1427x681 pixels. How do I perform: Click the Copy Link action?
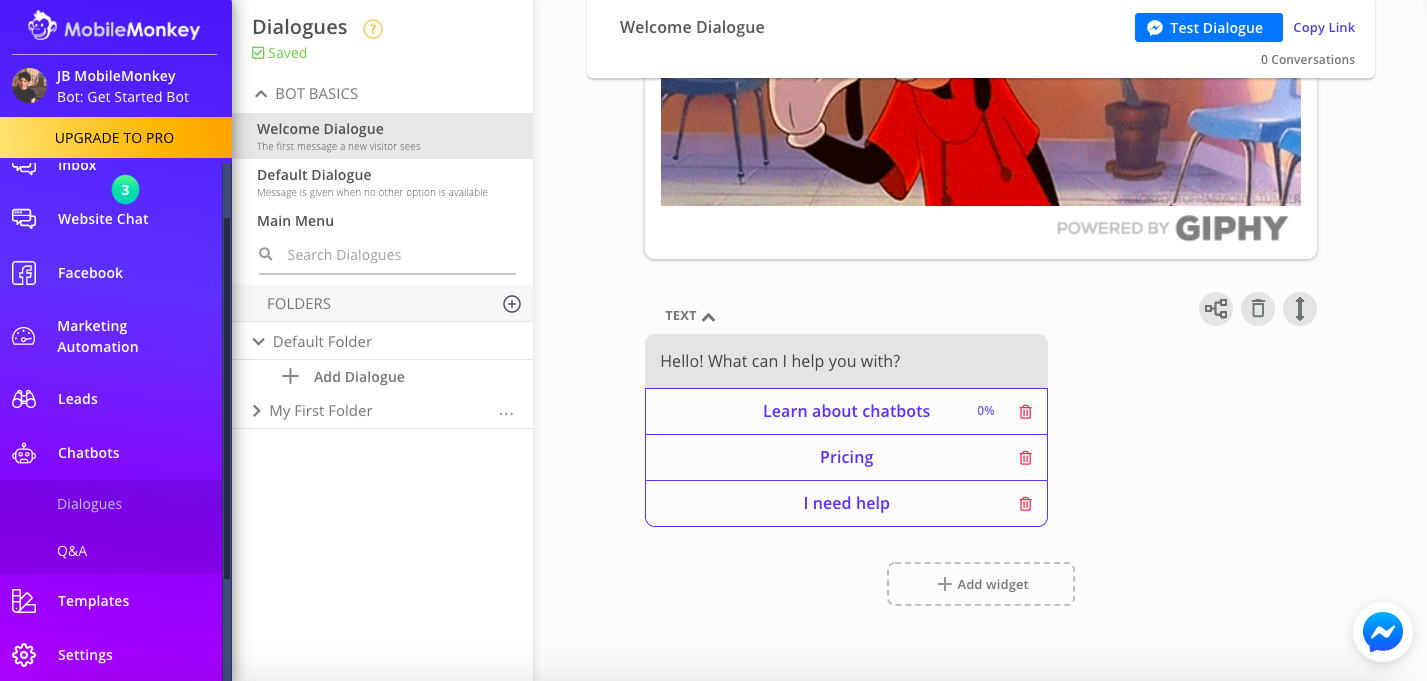pos(1323,27)
